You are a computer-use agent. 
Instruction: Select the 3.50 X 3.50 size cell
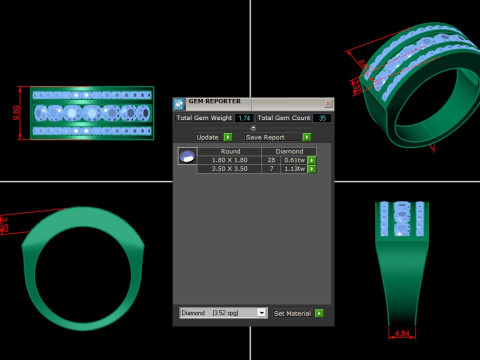[x=229, y=169]
